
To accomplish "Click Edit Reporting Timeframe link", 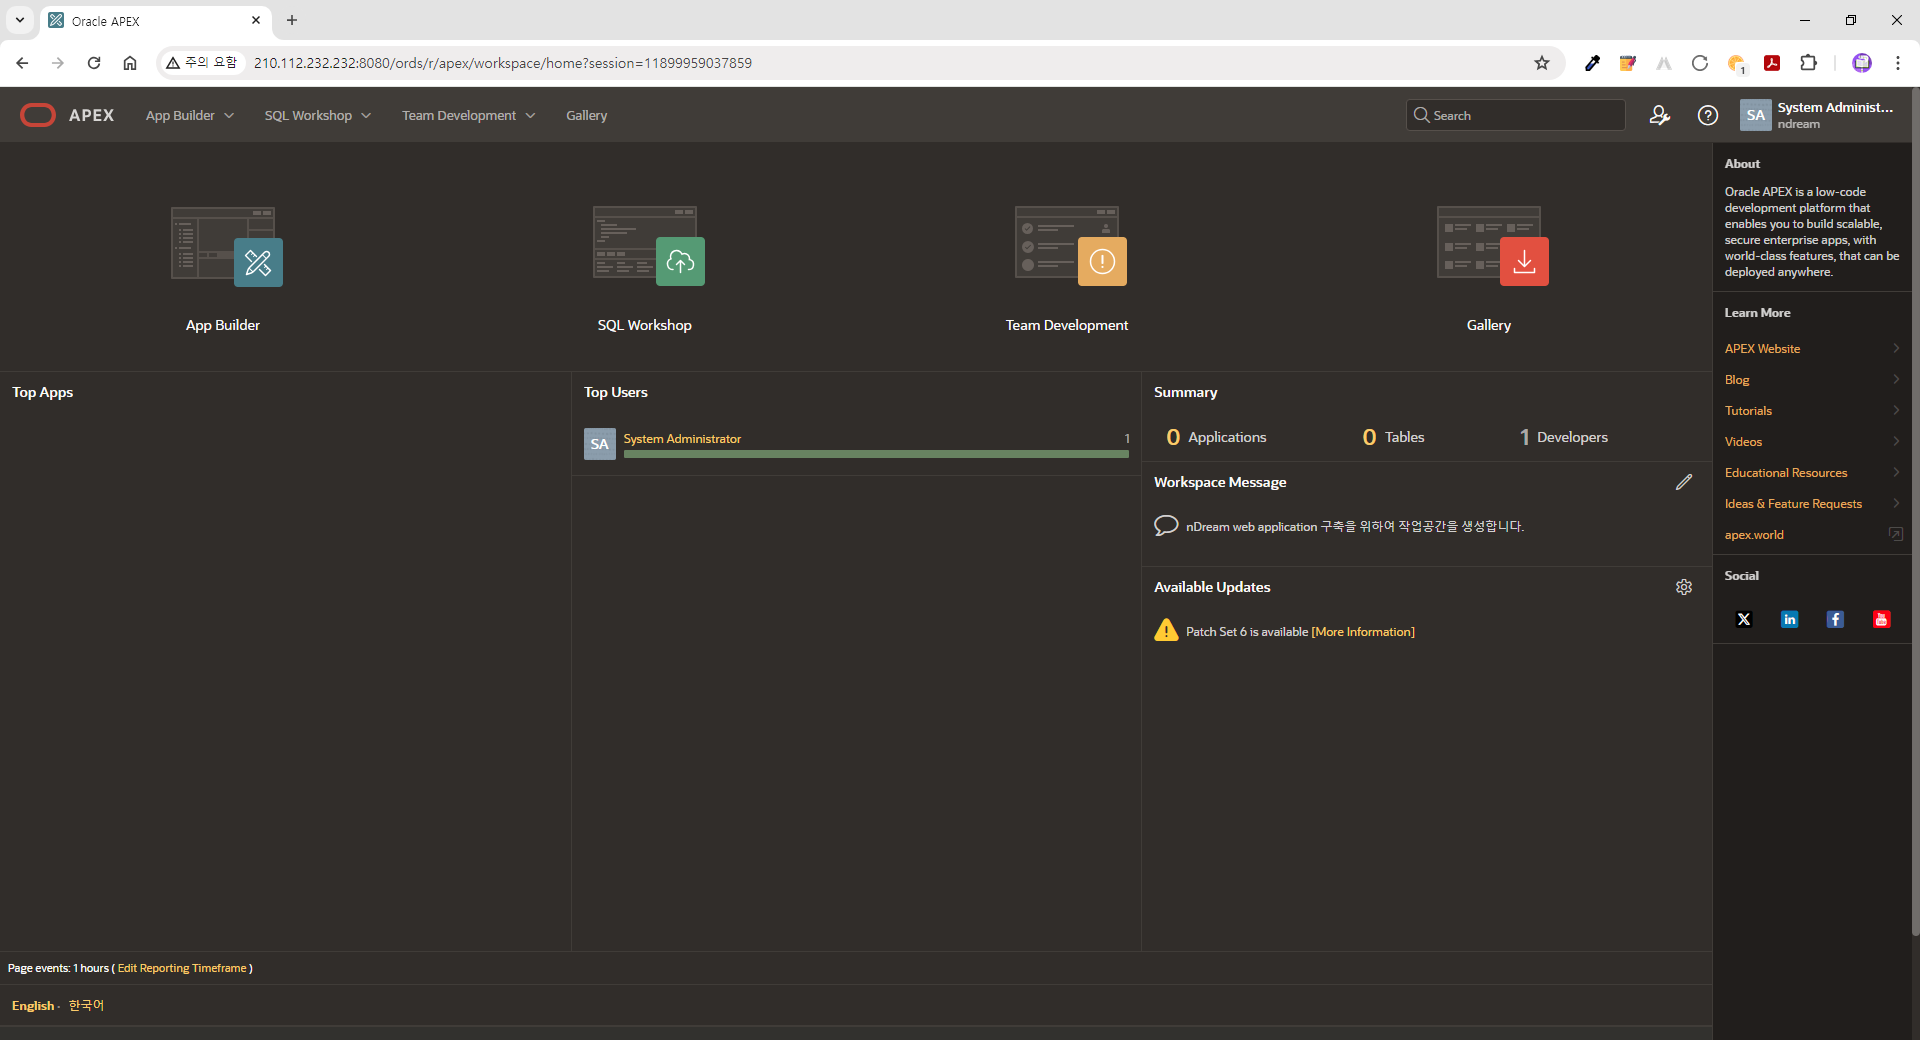I will [182, 968].
